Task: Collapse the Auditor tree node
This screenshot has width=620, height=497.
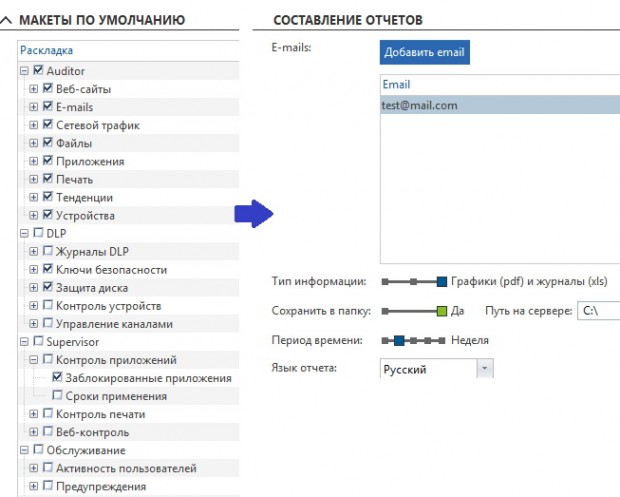Action: (x=24, y=71)
